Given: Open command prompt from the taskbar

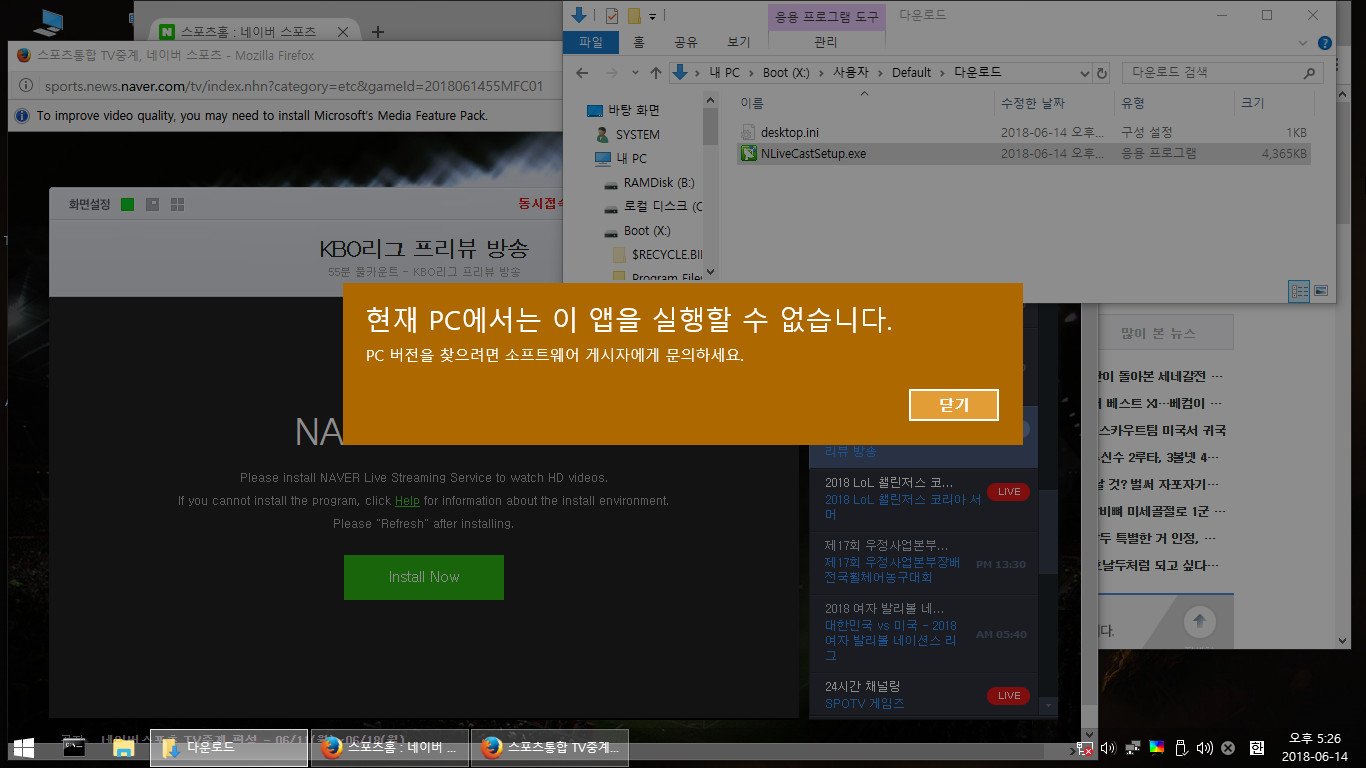Looking at the screenshot, I should coord(74,748).
